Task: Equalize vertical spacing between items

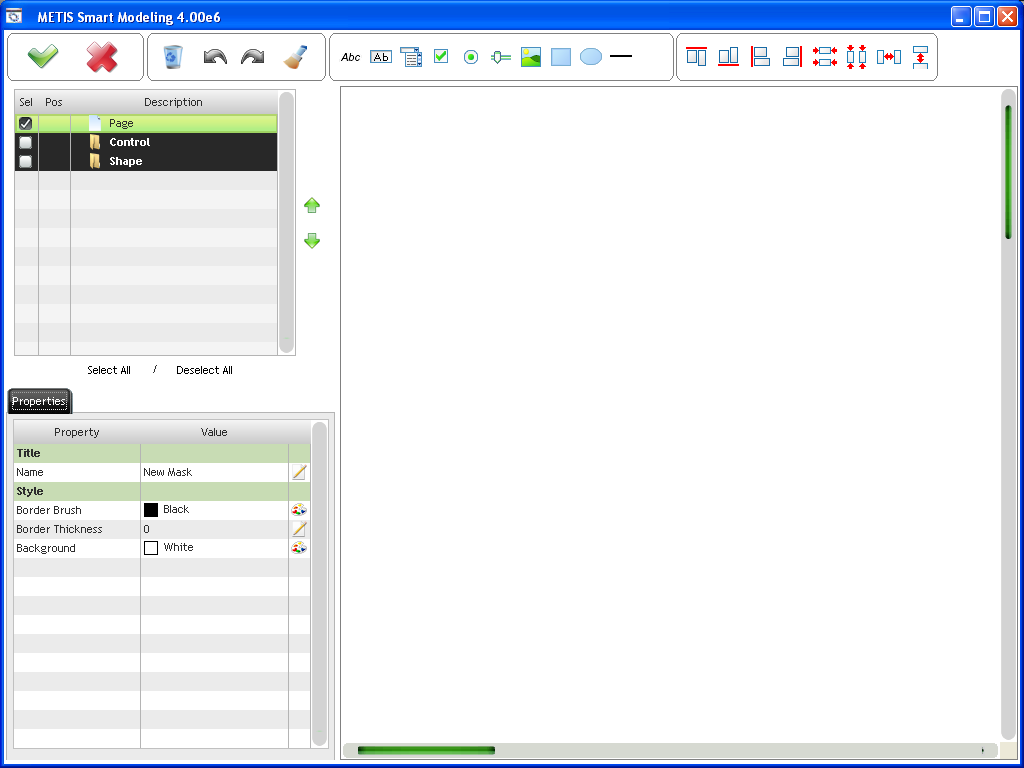Action: click(x=921, y=57)
